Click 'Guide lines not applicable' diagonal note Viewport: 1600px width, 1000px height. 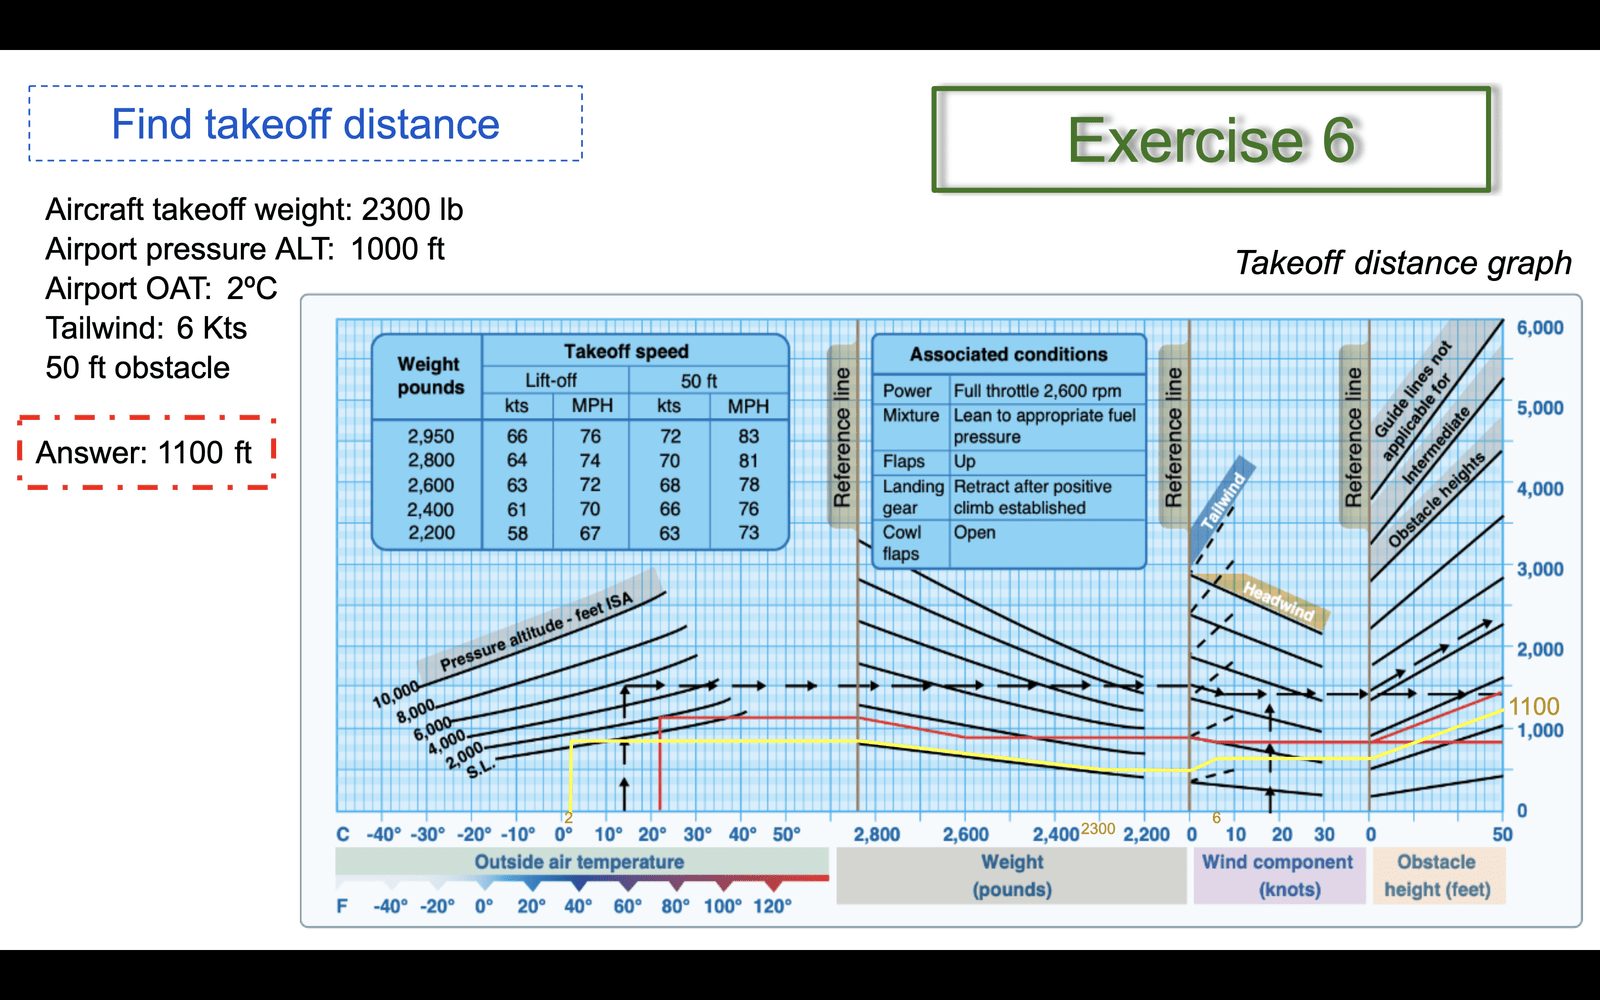1416,399
